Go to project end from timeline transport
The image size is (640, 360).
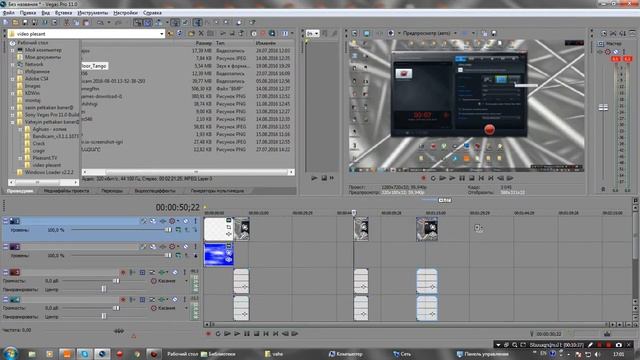[276, 334]
